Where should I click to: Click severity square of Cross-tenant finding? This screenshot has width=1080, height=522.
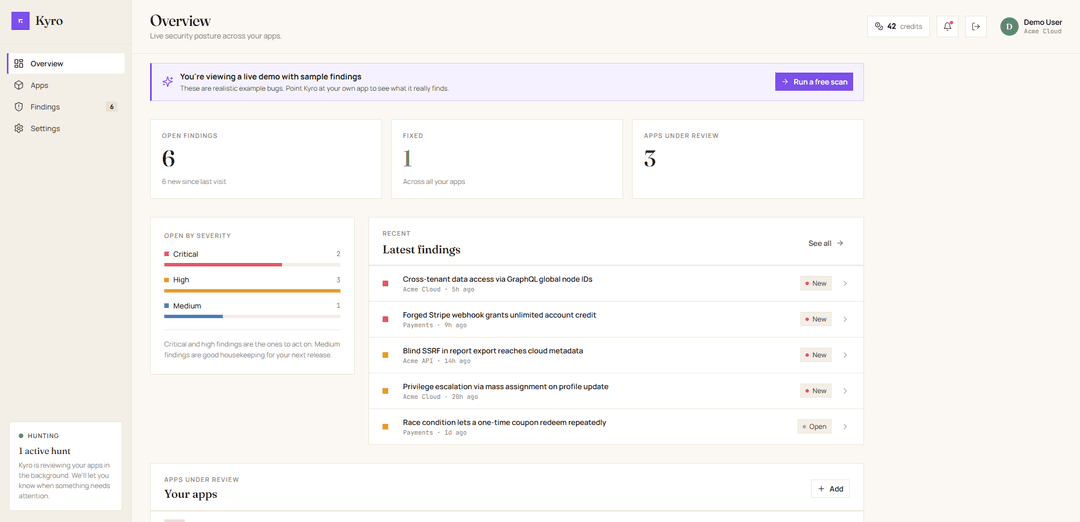pos(386,284)
